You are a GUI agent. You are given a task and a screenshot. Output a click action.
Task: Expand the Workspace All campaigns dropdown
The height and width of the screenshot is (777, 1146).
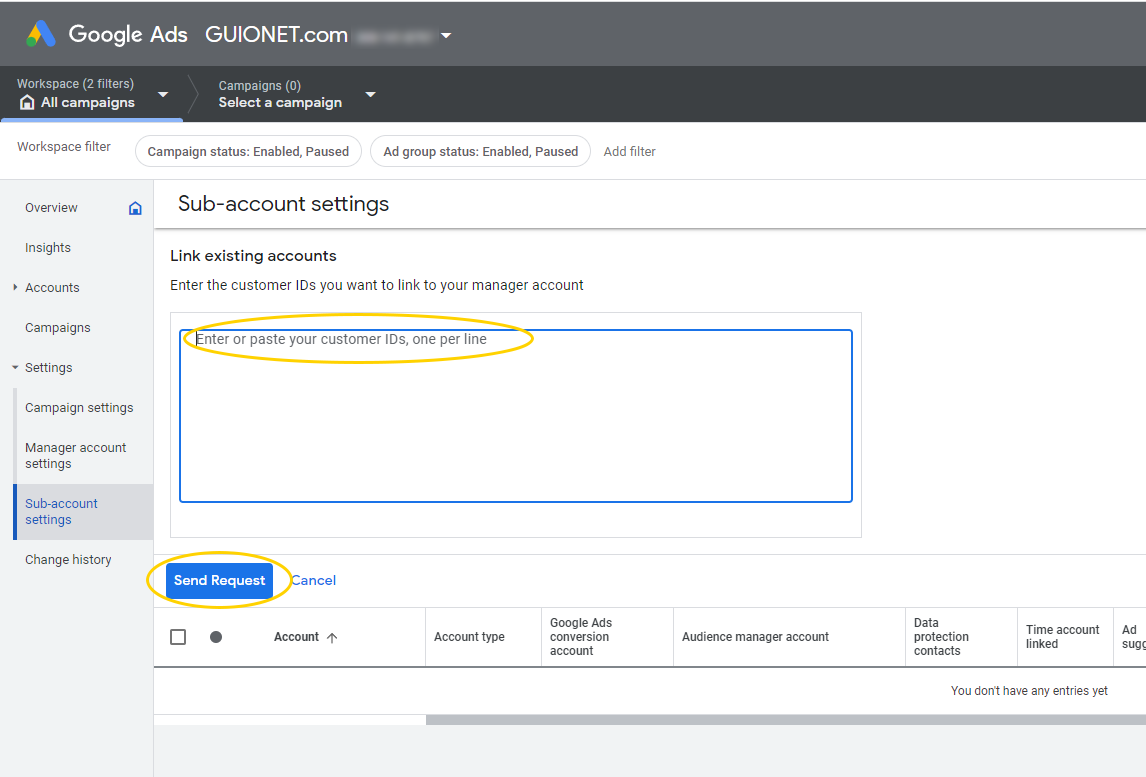[163, 94]
